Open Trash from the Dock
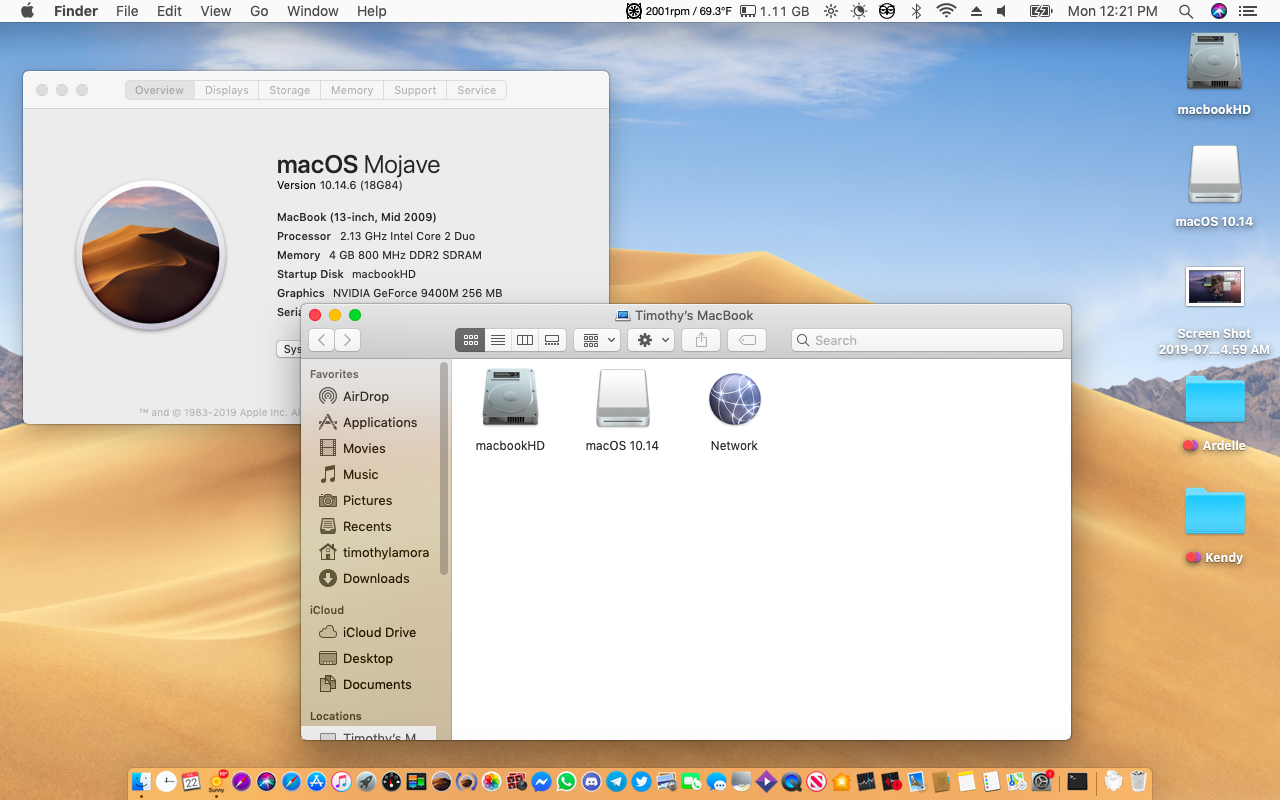 click(1138, 781)
